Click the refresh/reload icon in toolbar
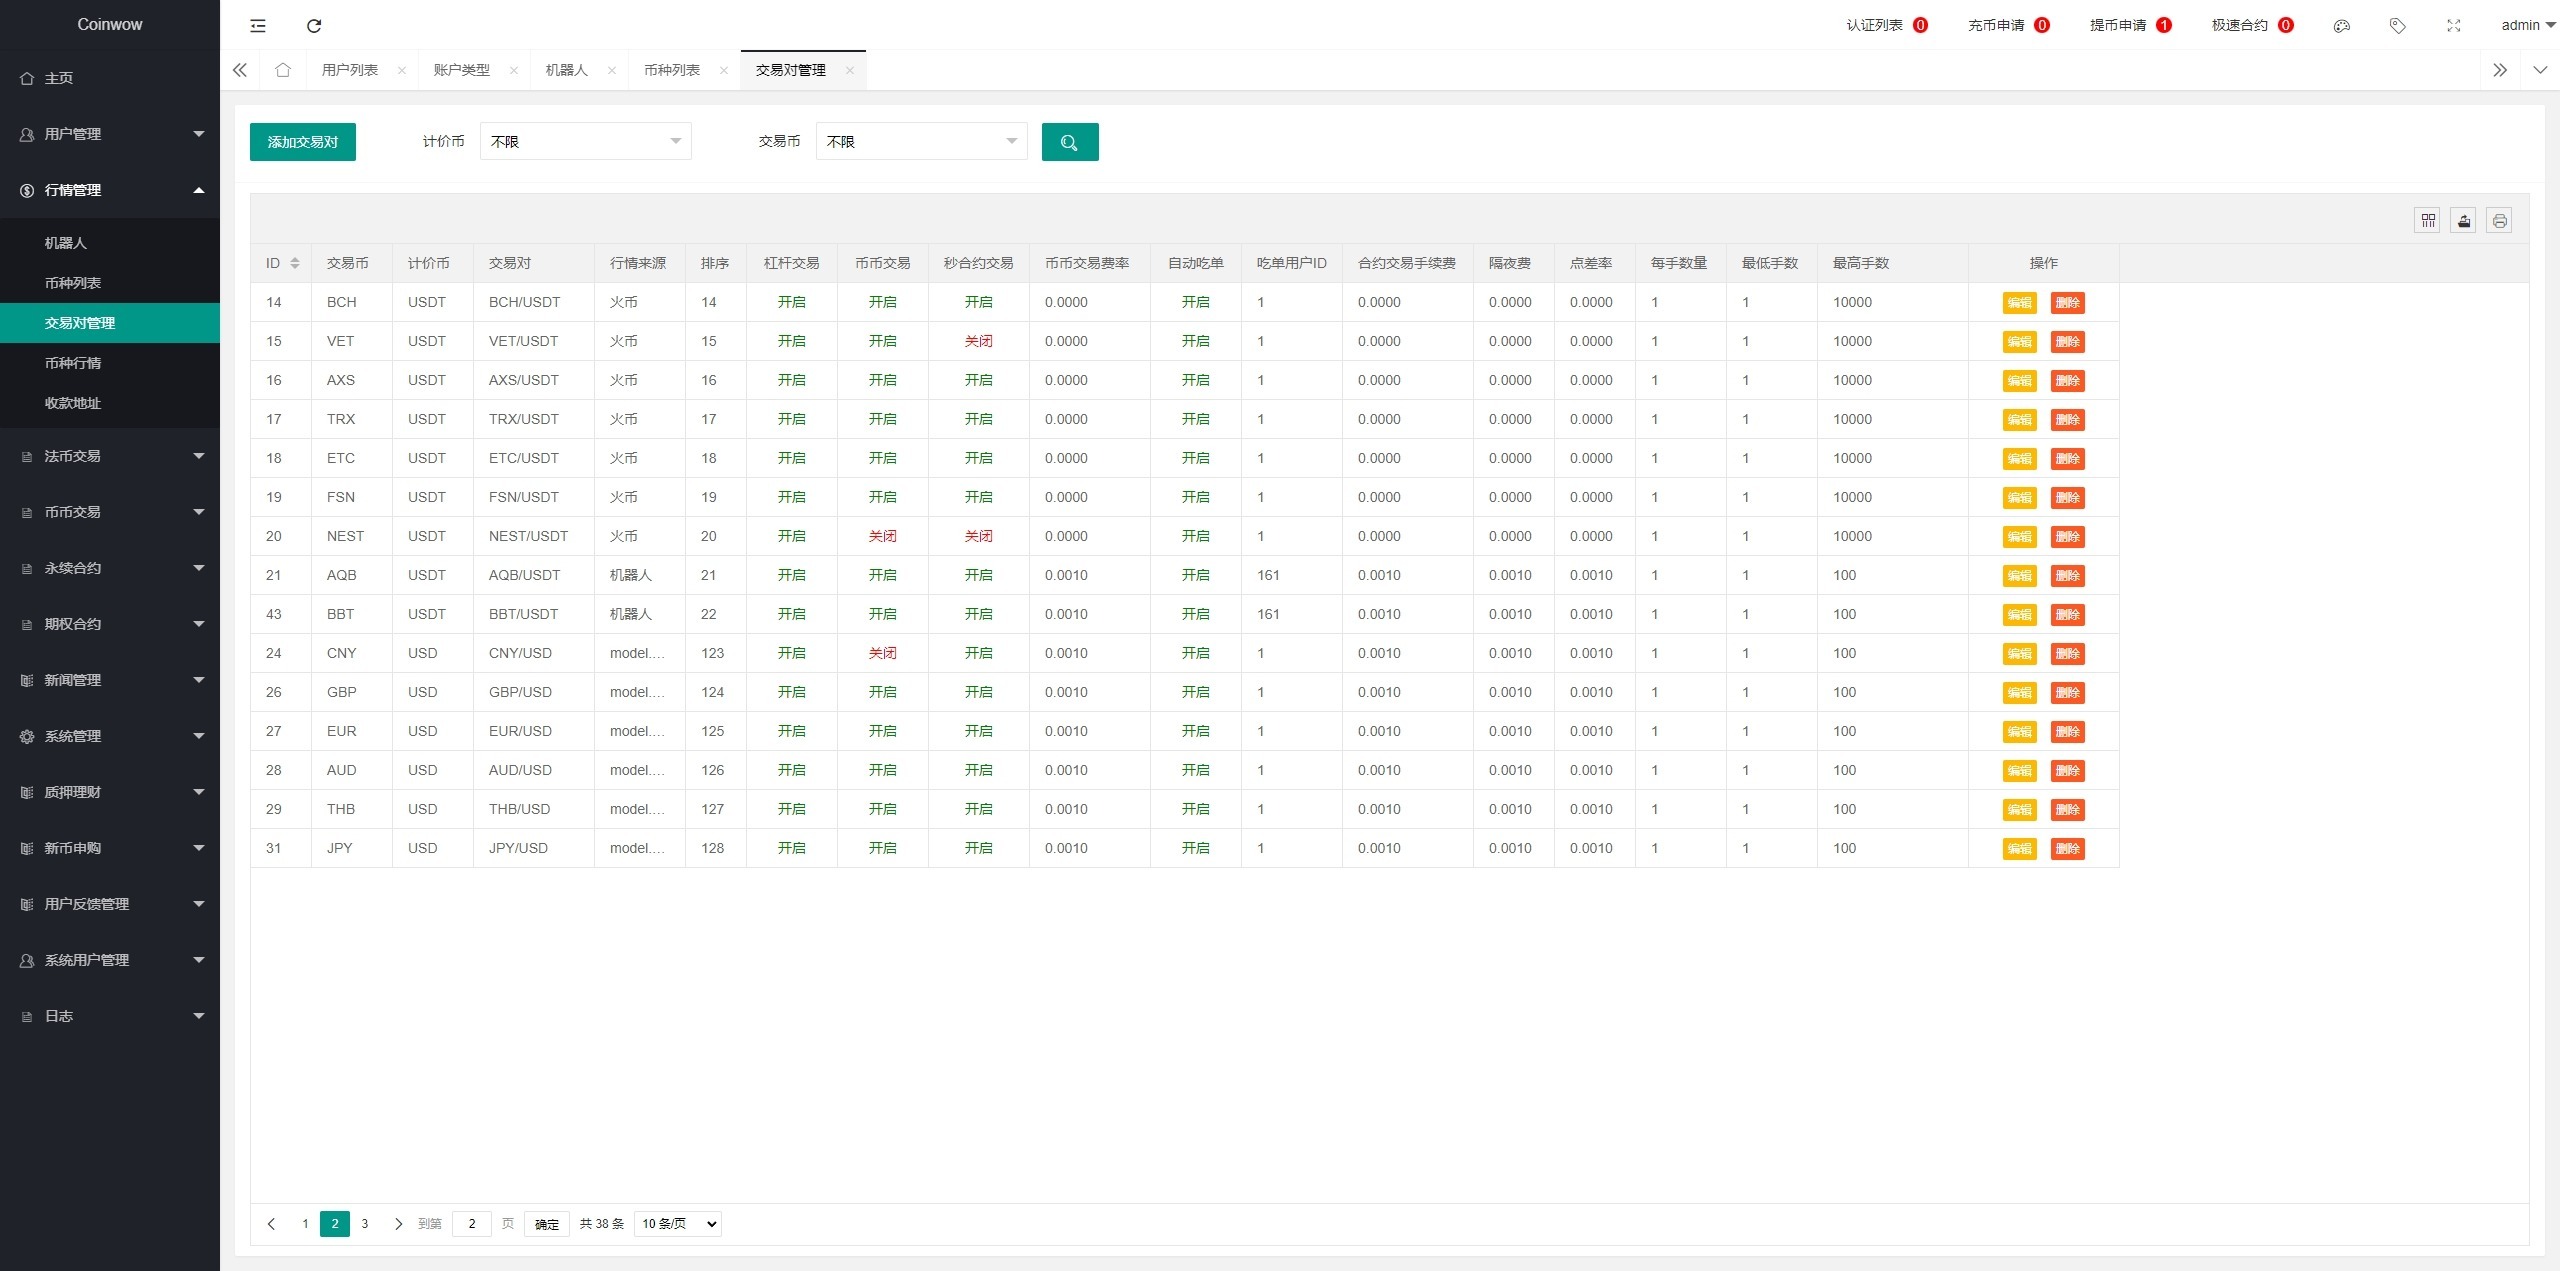This screenshot has height=1271, width=2560. pos(312,25)
